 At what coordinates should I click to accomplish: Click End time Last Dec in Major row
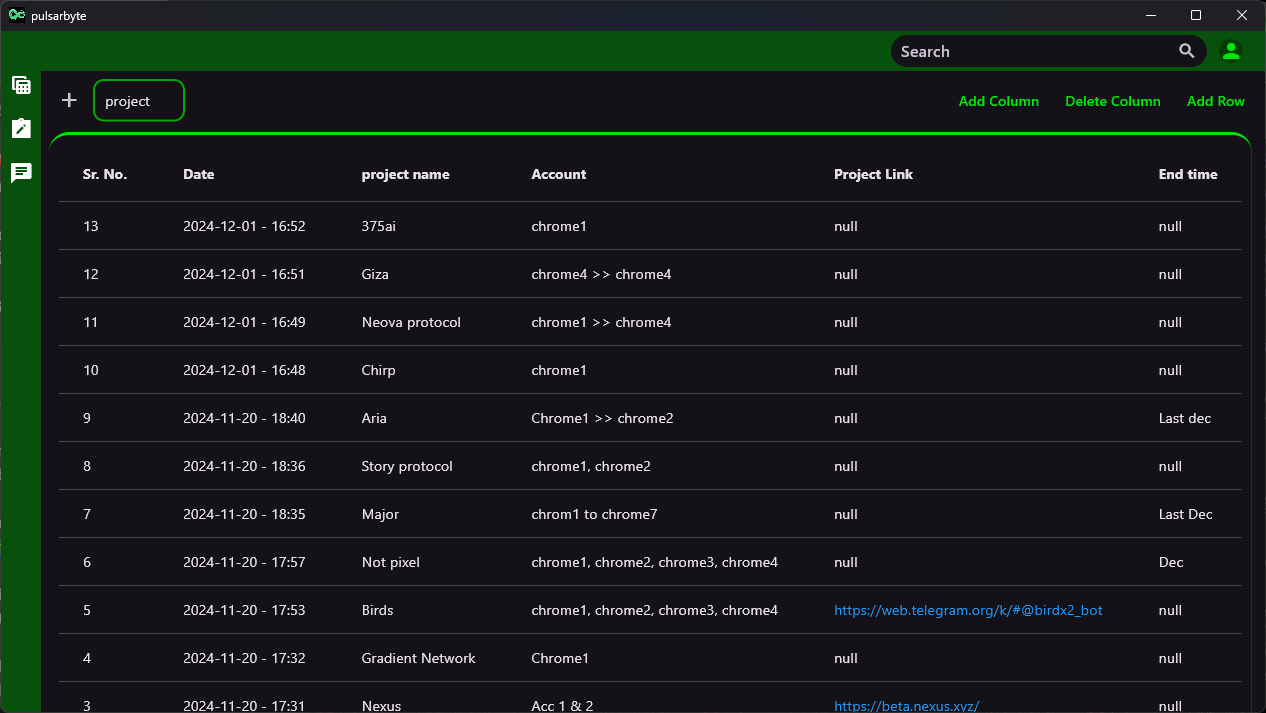pyautogui.click(x=1186, y=514)
